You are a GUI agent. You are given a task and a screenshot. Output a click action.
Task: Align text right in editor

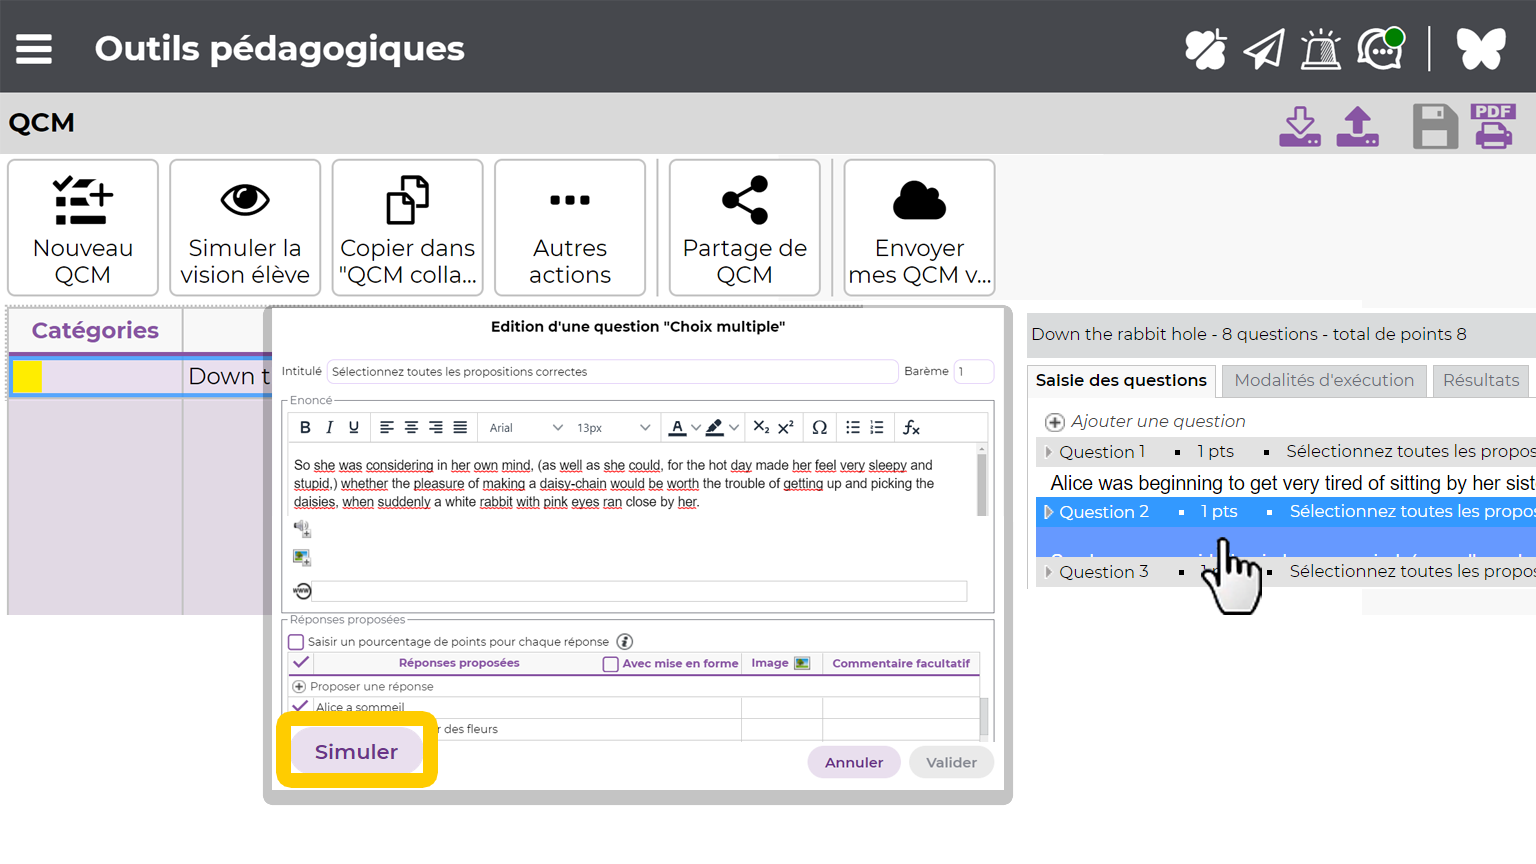436,427
